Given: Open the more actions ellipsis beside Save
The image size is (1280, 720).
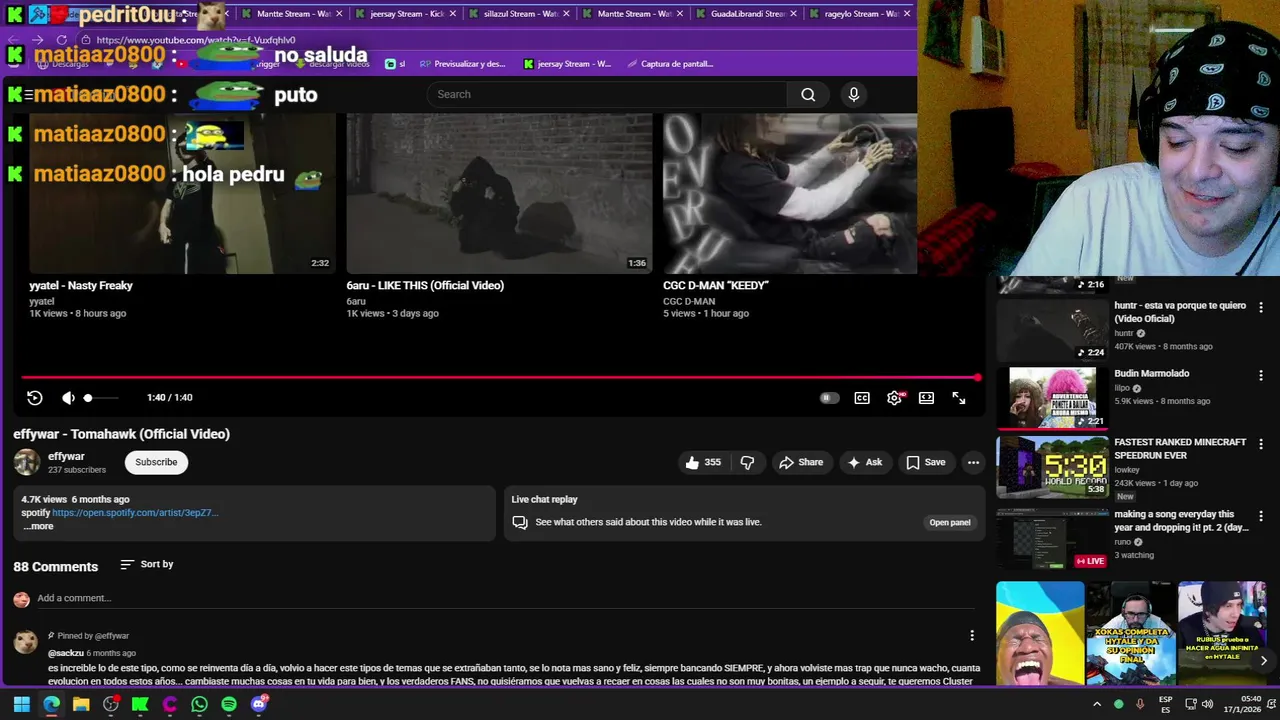Looking at the screenshot, I should [x=973, y=462].
